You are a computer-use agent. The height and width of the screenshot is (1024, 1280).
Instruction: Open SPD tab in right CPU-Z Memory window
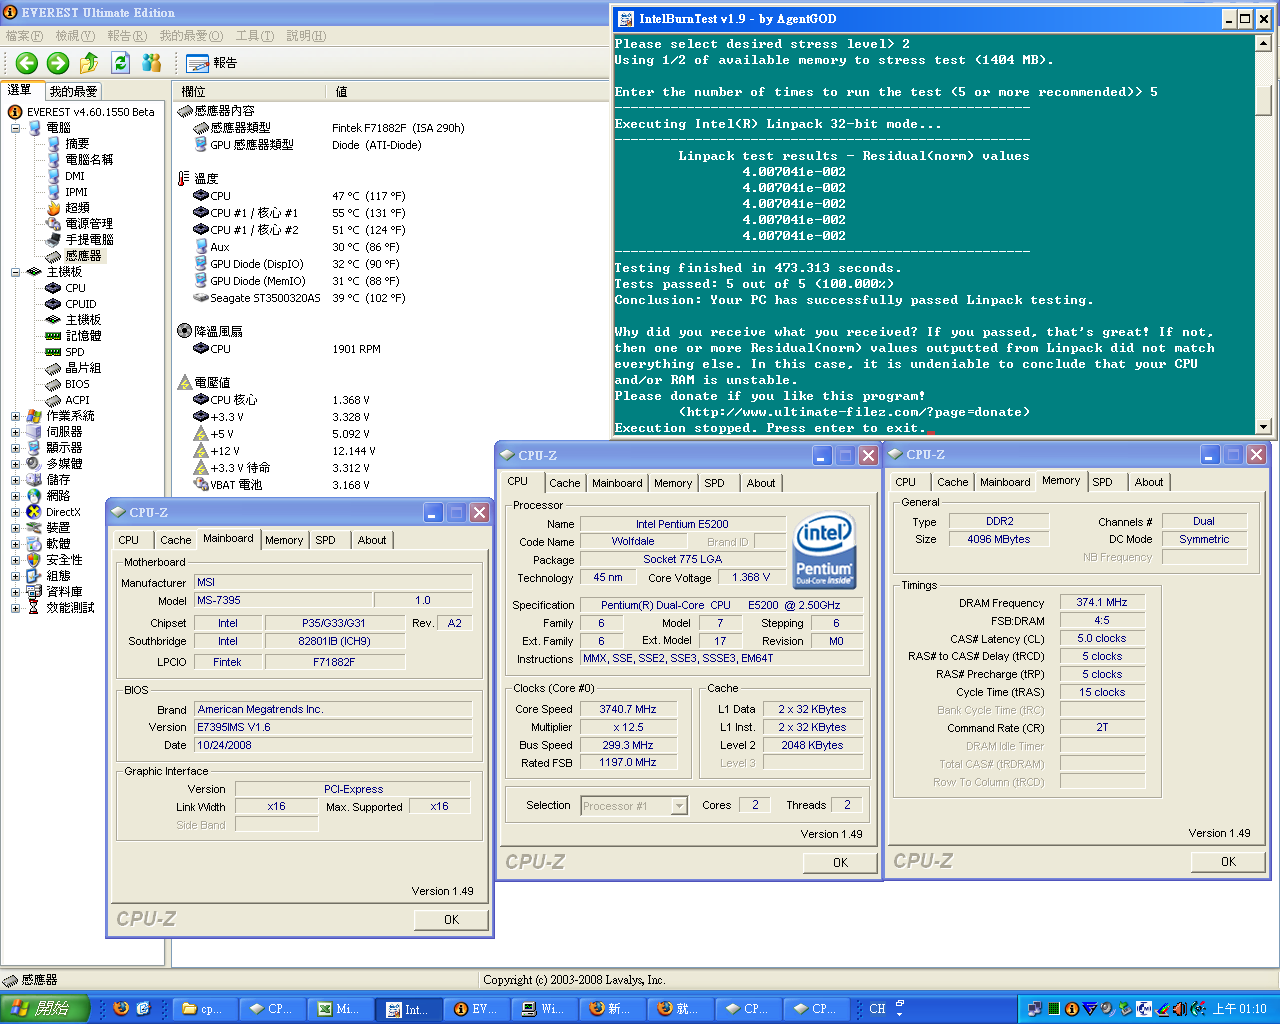[1102, 482]
